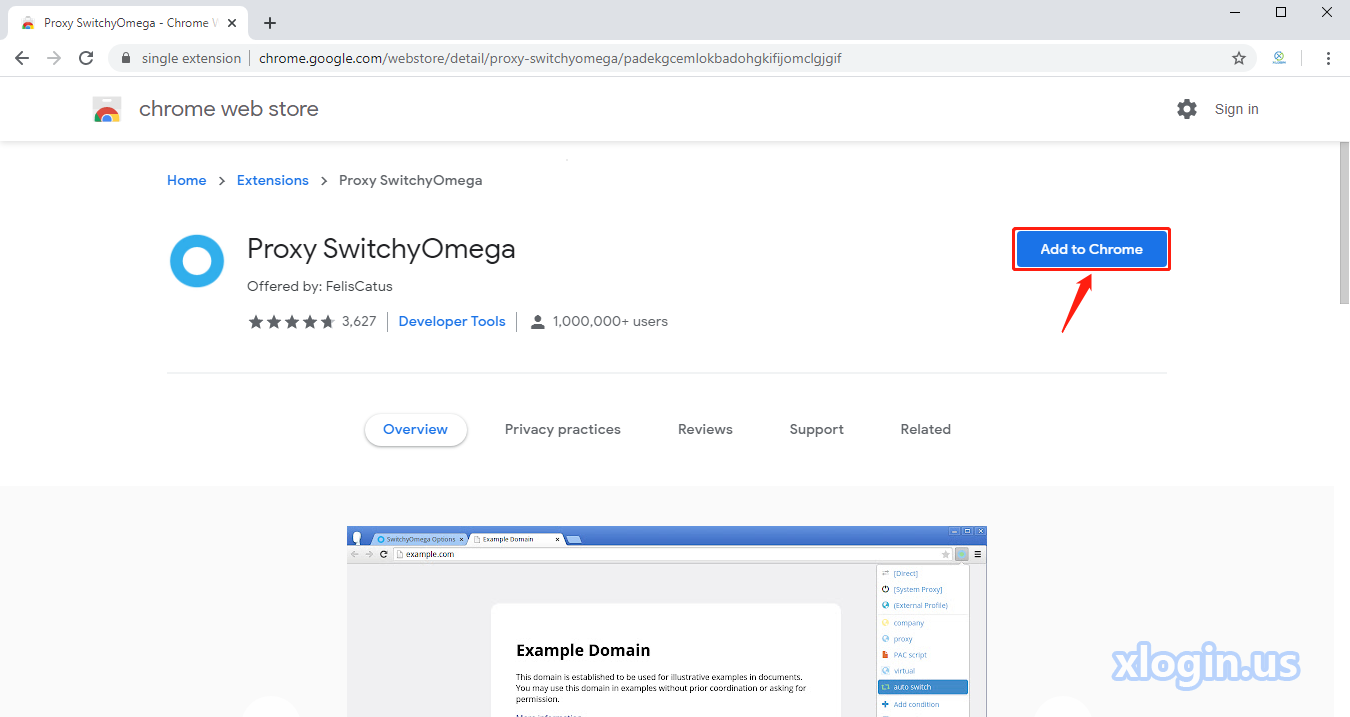Screen dimensions: 1350x717
Task: Click the "1,000,000+ users" text
Action: (x=610, y=321)
